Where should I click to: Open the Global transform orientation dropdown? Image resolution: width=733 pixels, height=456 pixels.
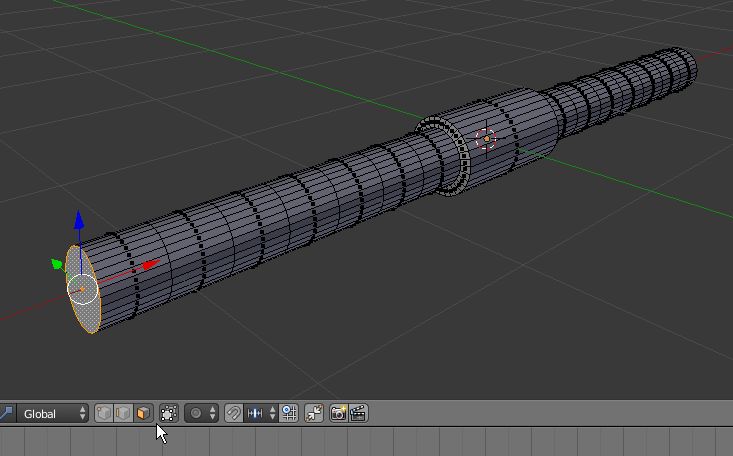(52, 414)
